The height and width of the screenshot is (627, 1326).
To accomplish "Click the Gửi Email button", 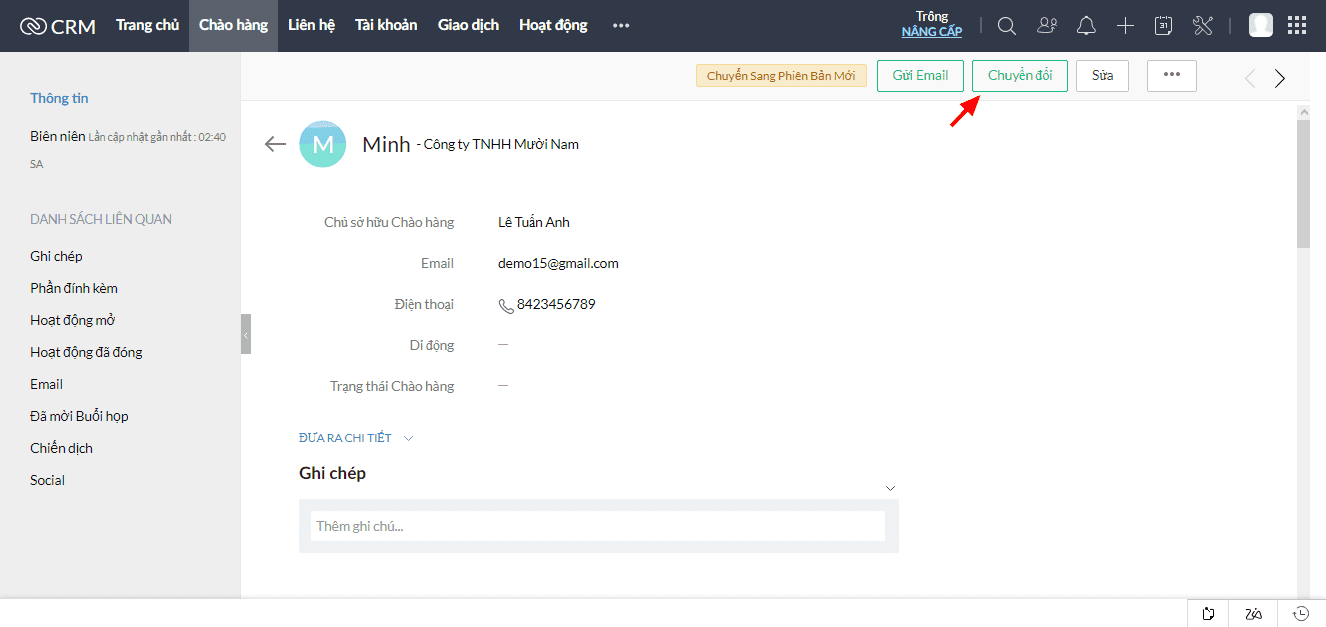I will click(920, 76).
